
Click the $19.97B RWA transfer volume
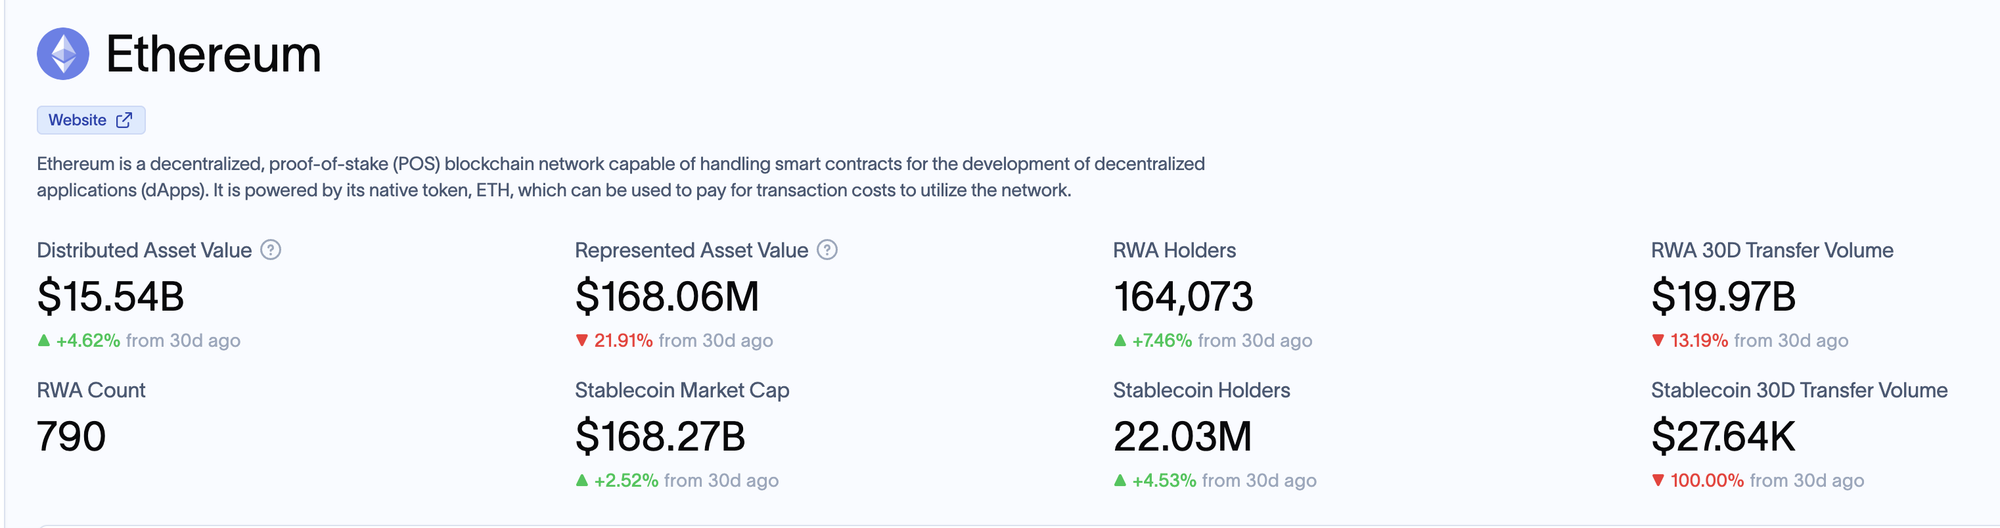[1724, 297]
